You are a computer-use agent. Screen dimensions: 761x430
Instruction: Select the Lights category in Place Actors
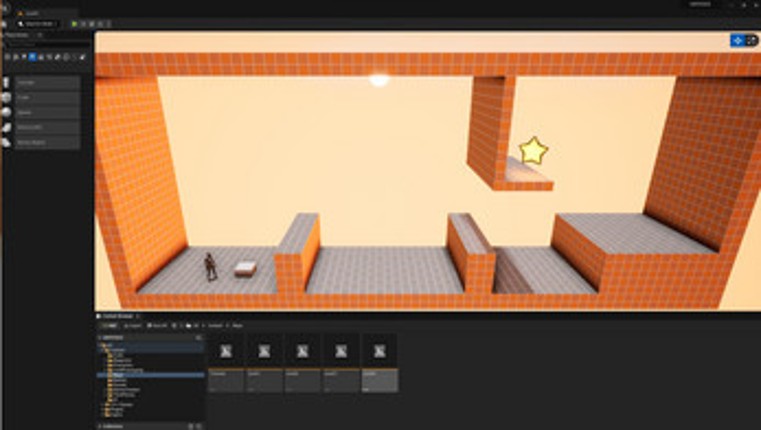pos(24,57)
